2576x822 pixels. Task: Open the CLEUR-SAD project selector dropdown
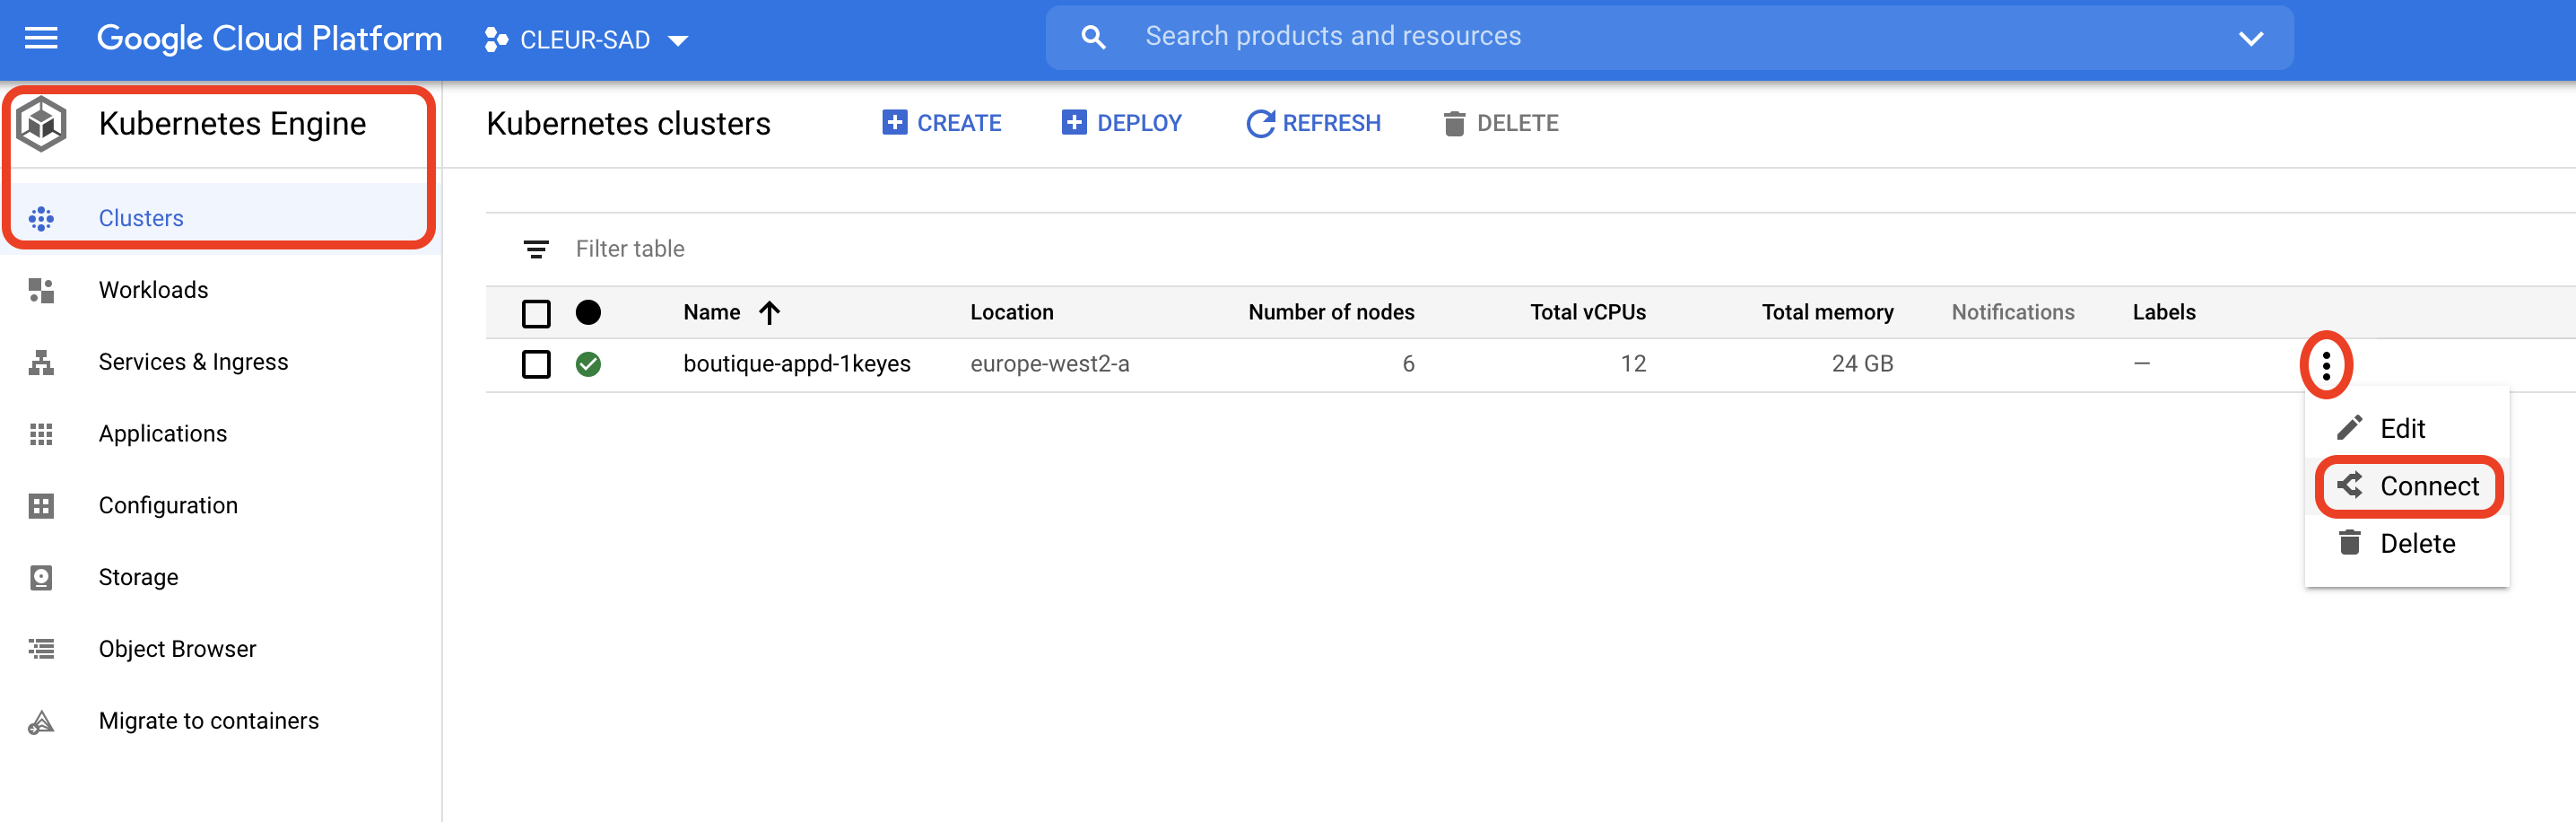[586, 39]
